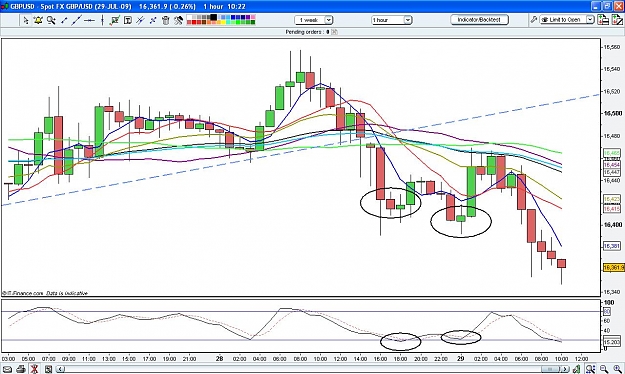Click the printer icon at bottom left
The height and width of the screenshot is (374, 625).
click(x=21, y=369)
